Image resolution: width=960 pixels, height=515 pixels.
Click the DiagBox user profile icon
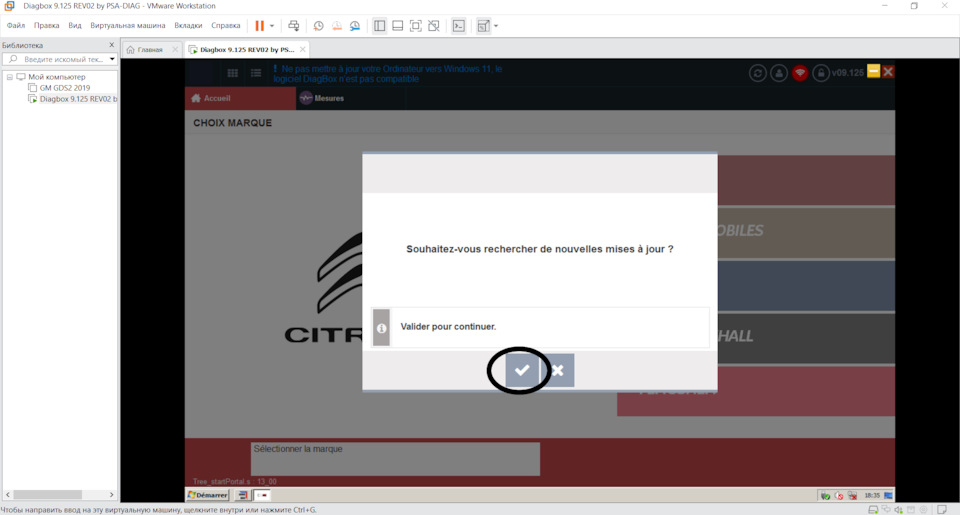(779, 73)
